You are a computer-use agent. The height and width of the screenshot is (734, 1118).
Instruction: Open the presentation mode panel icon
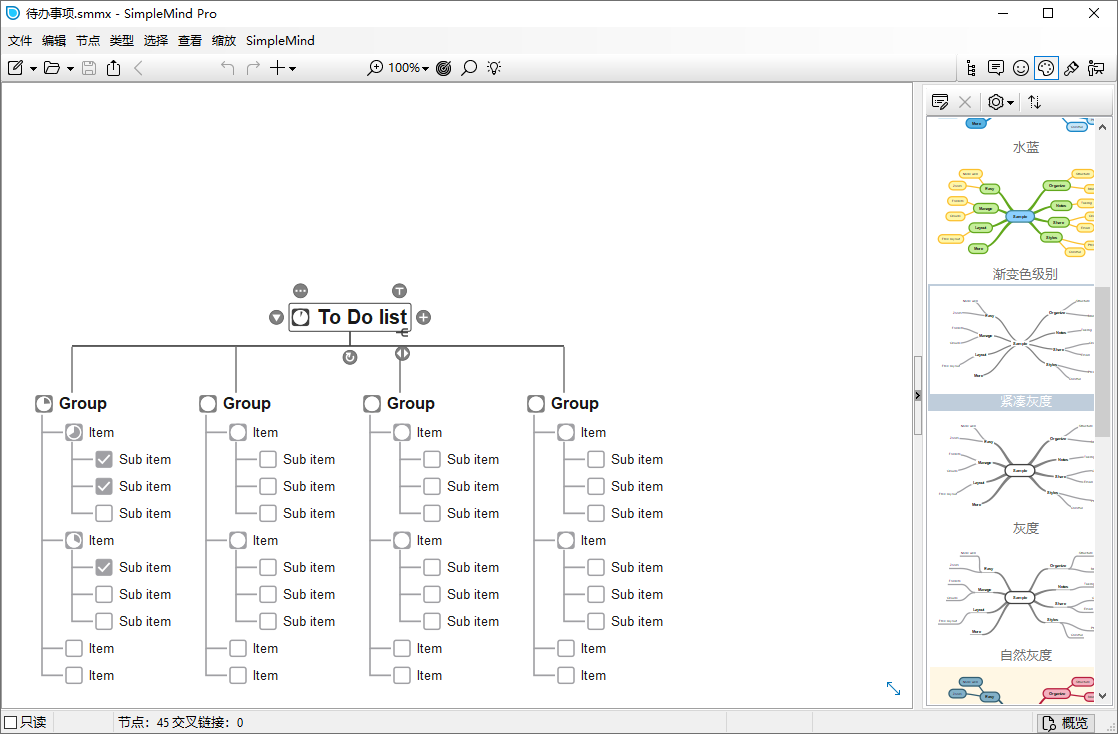[x=1096, y=68]
